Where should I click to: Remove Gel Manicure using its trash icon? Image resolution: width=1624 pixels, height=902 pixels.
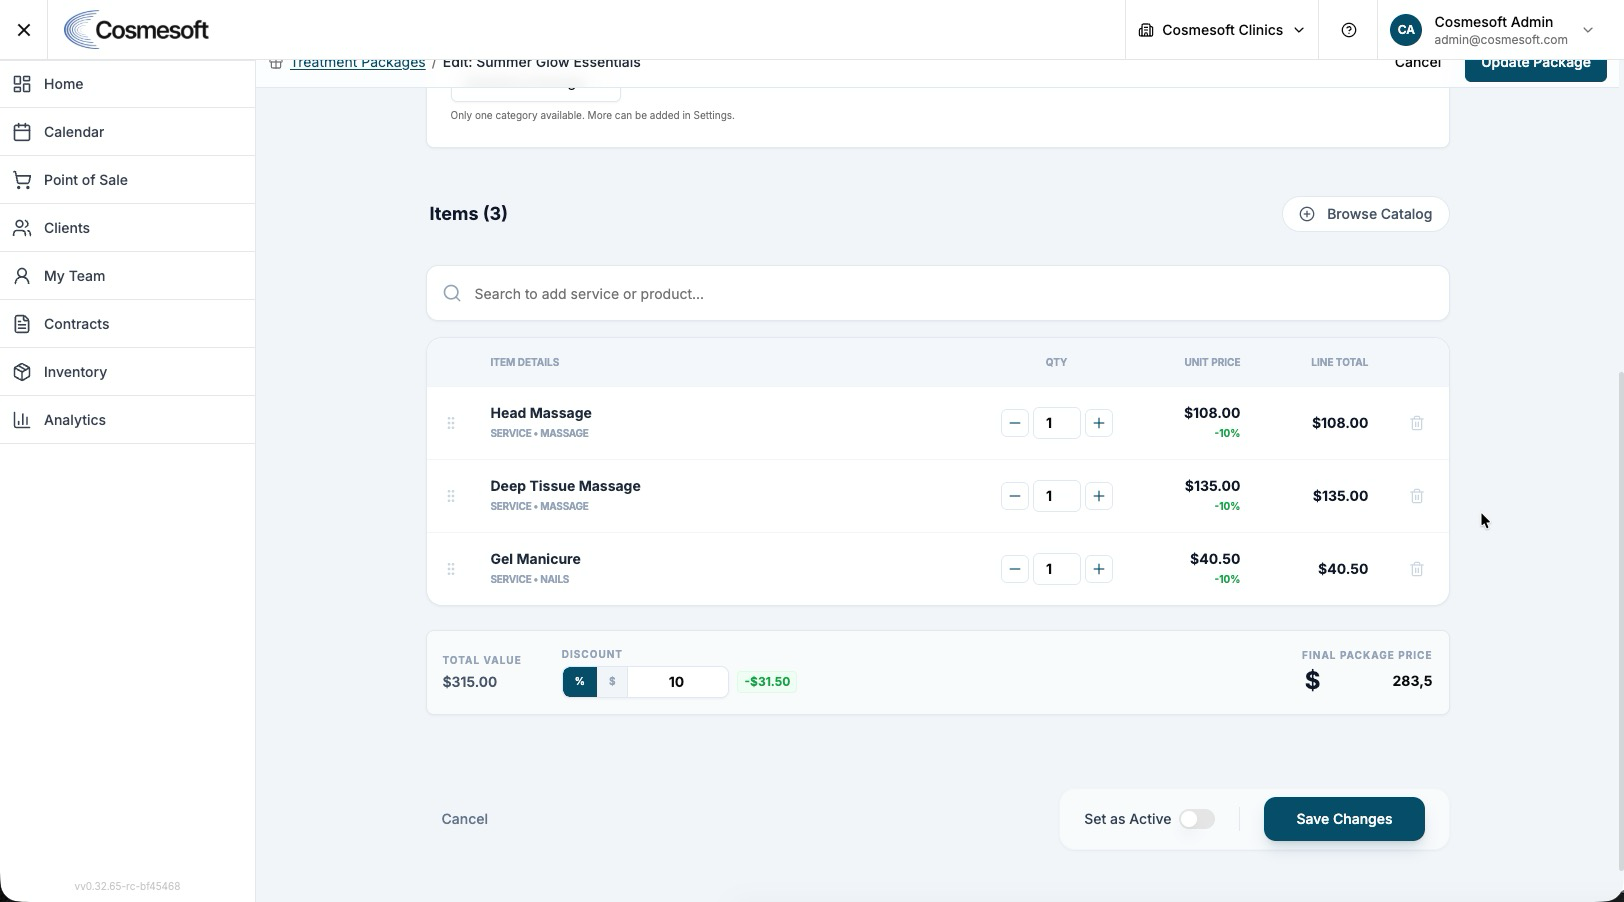1417,569
